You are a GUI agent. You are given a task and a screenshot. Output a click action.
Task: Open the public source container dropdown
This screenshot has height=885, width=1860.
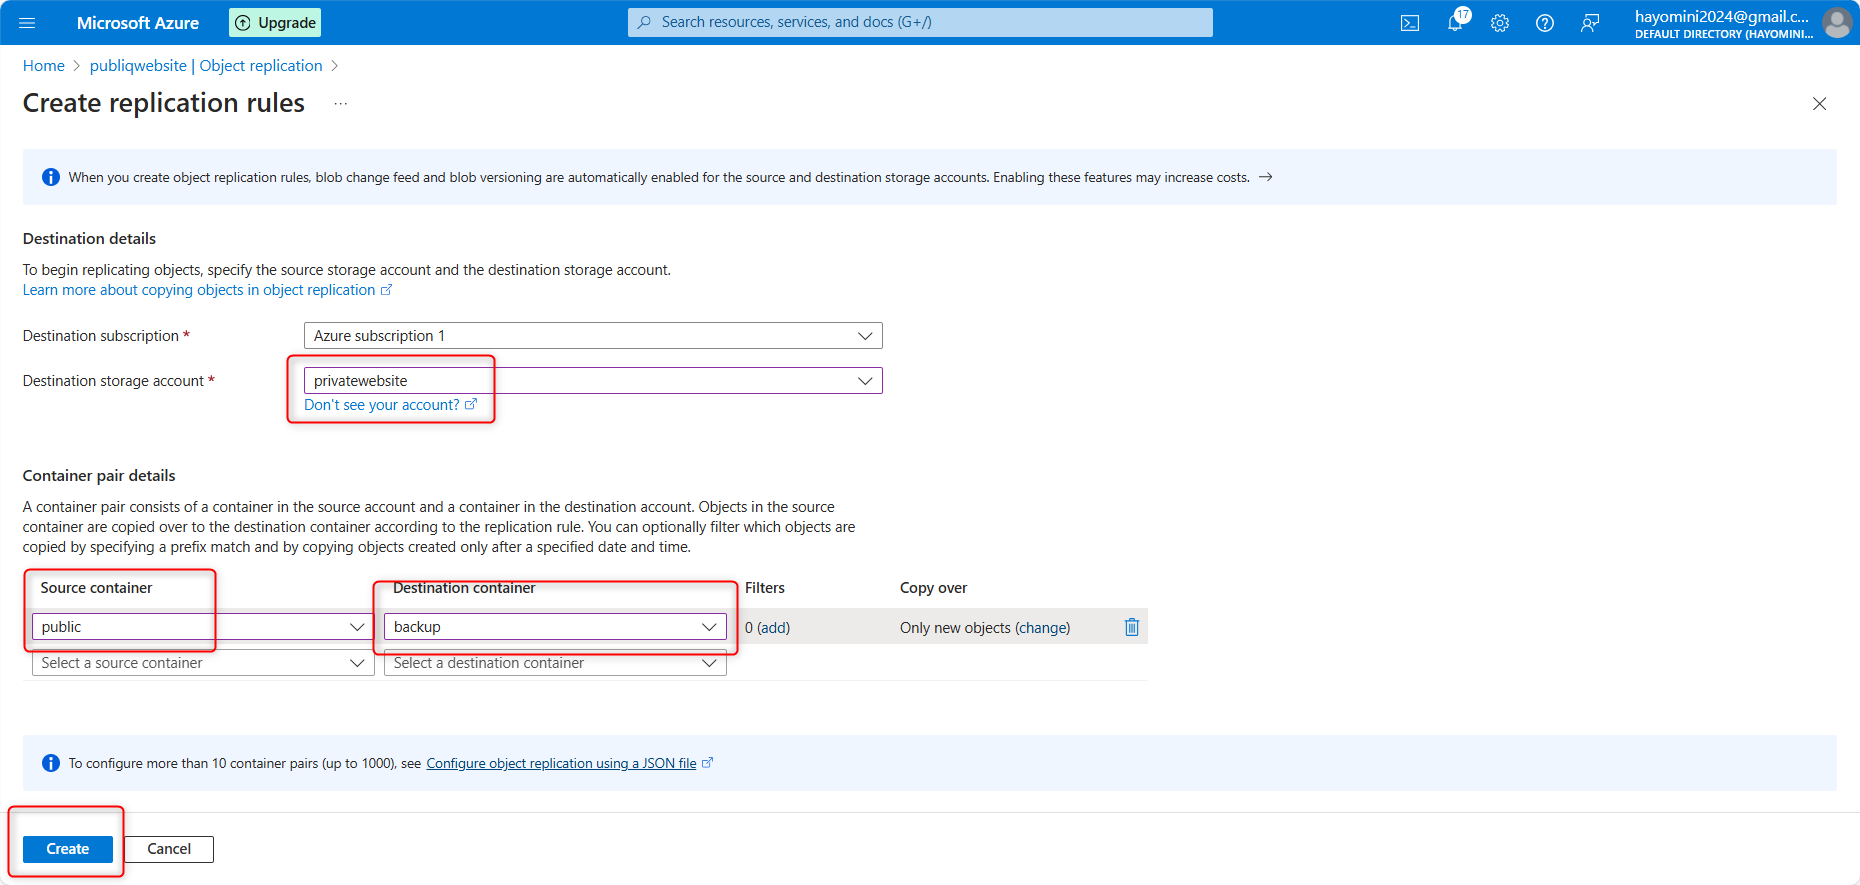point(203,627)
